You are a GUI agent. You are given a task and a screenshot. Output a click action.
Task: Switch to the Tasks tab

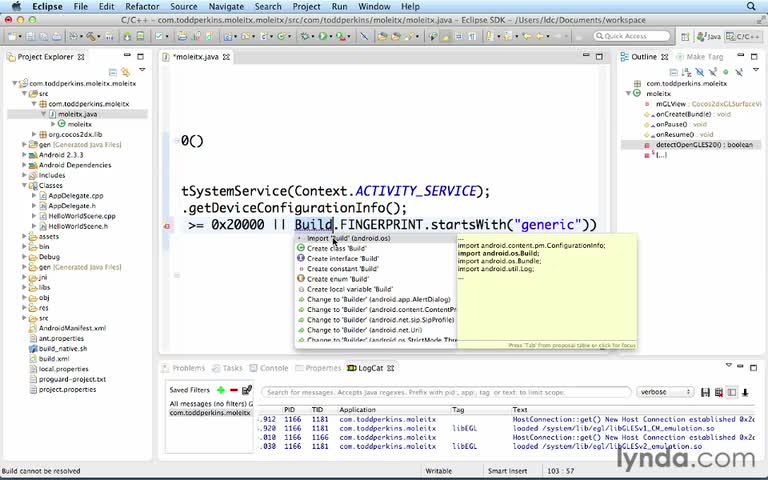coord(228,368)
